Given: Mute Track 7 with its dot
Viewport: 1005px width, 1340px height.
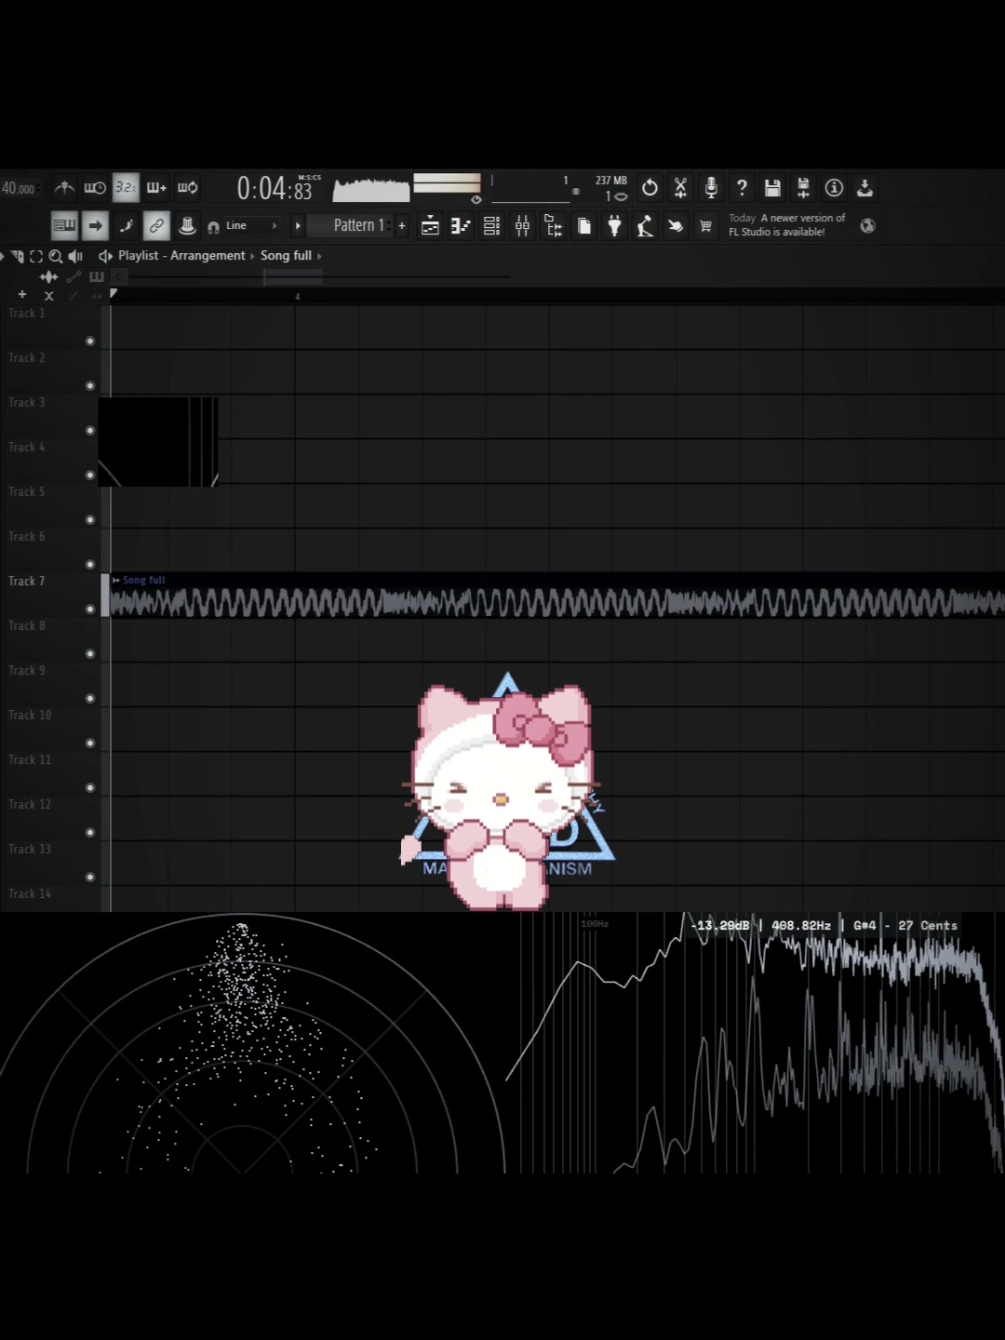Looking at the screenshot, I should point(90,609).
